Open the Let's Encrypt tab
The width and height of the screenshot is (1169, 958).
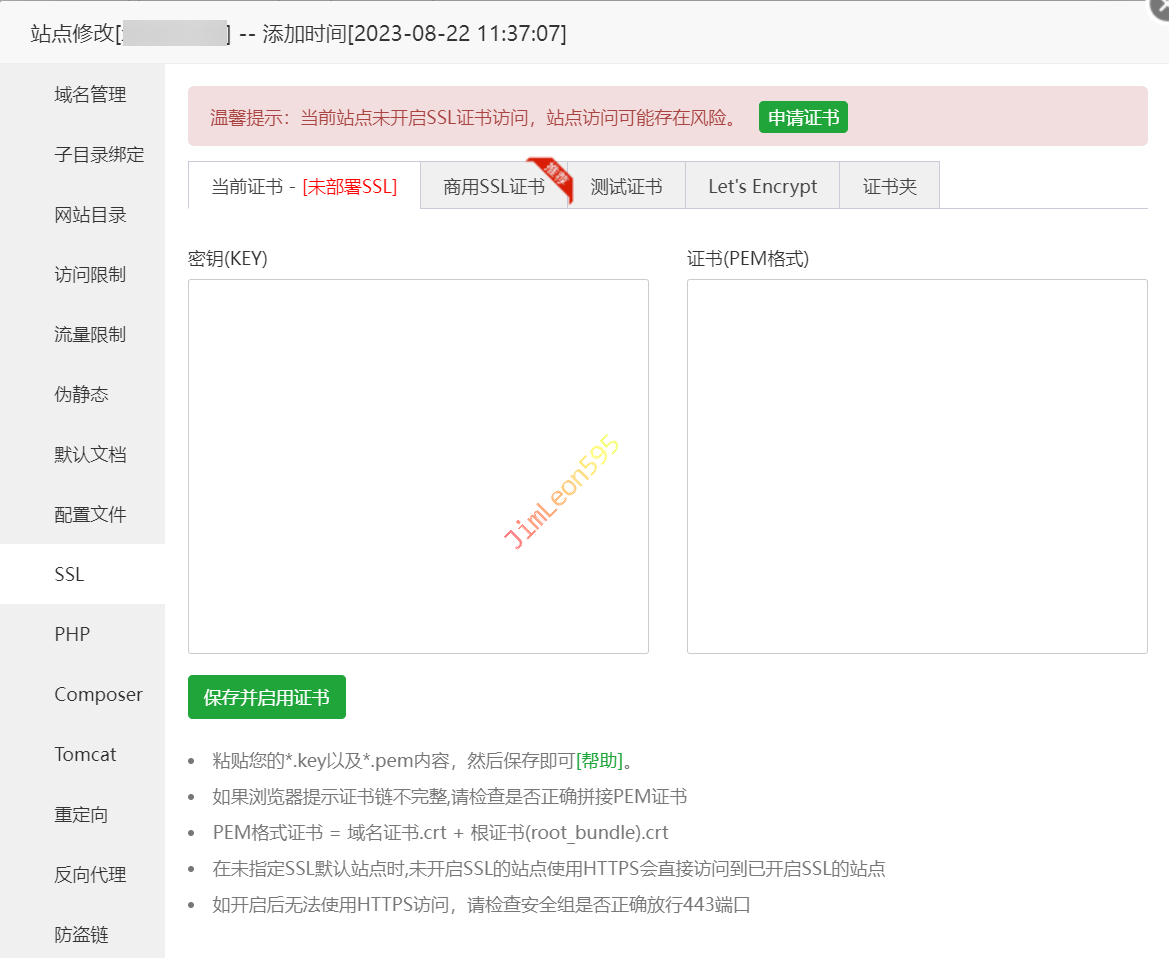(x=762, y=187)
